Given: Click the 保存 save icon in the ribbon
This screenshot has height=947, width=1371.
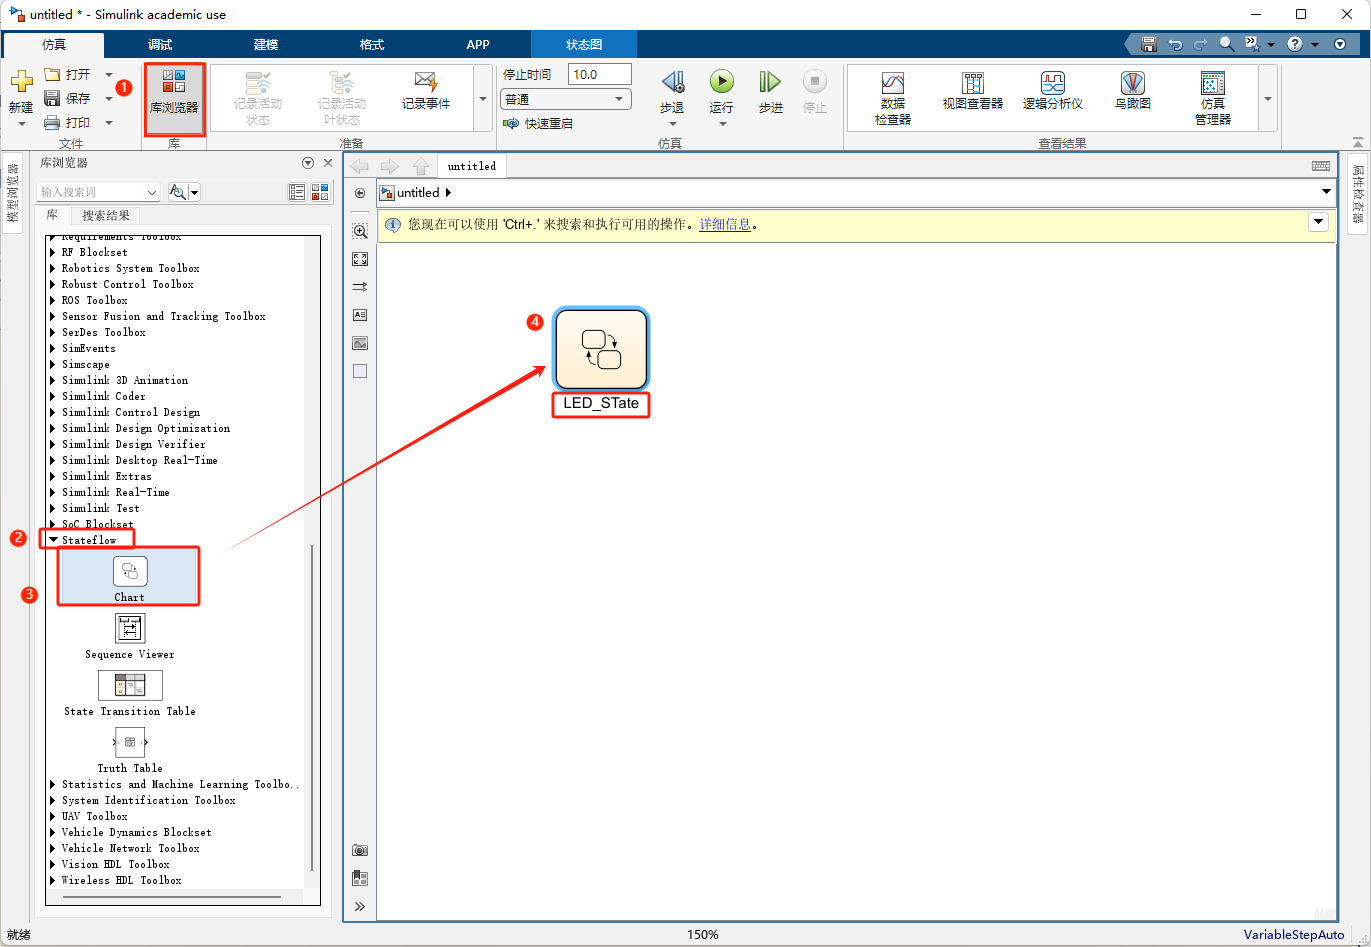Looking at the screenshot, I should click(53, 99).
